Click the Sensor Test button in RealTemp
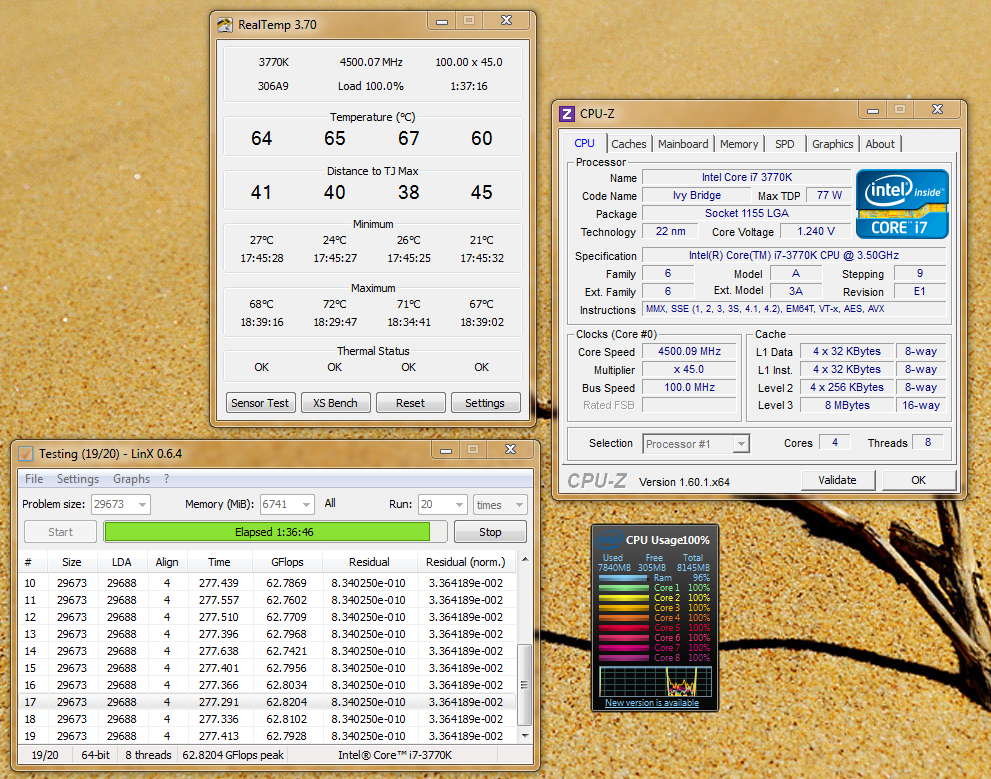This screenshot has height=779, width=991. tap(260, 403)
